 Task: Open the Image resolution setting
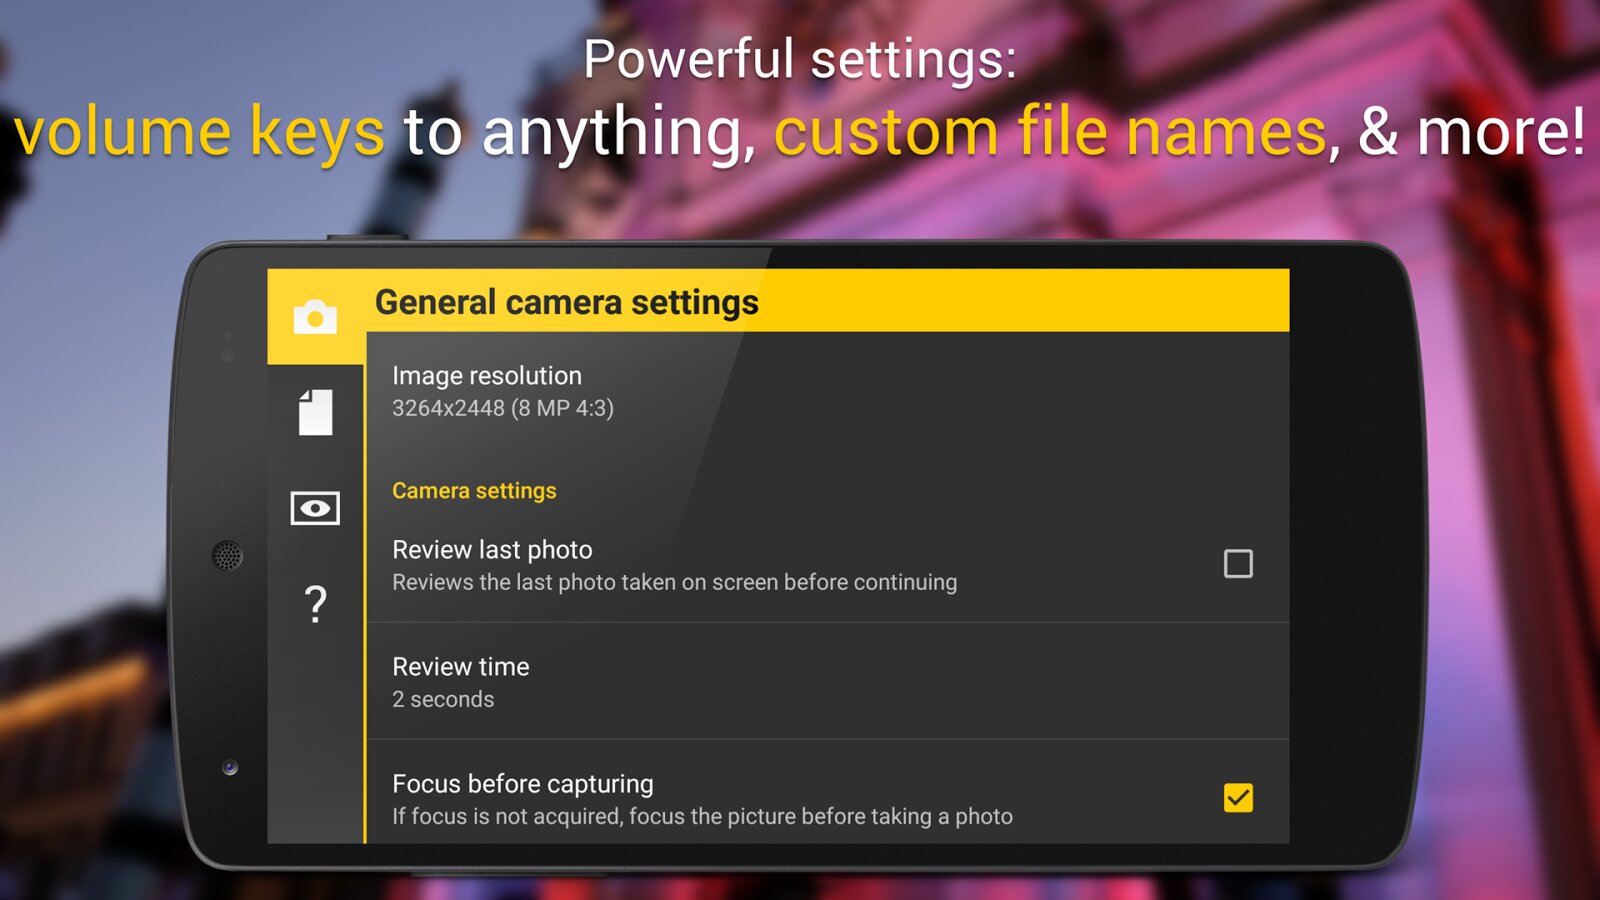(828, 391)
